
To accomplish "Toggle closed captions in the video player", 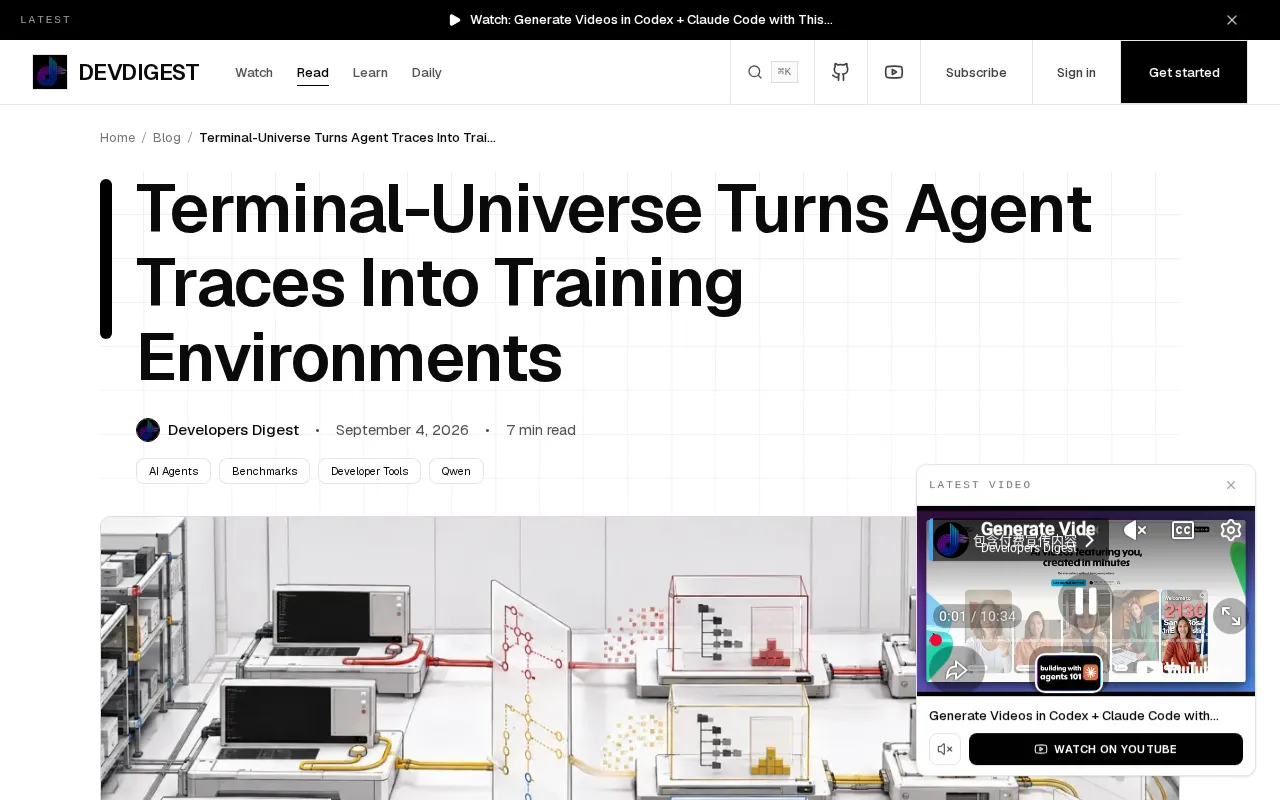I will click(x=1183, y=530).
